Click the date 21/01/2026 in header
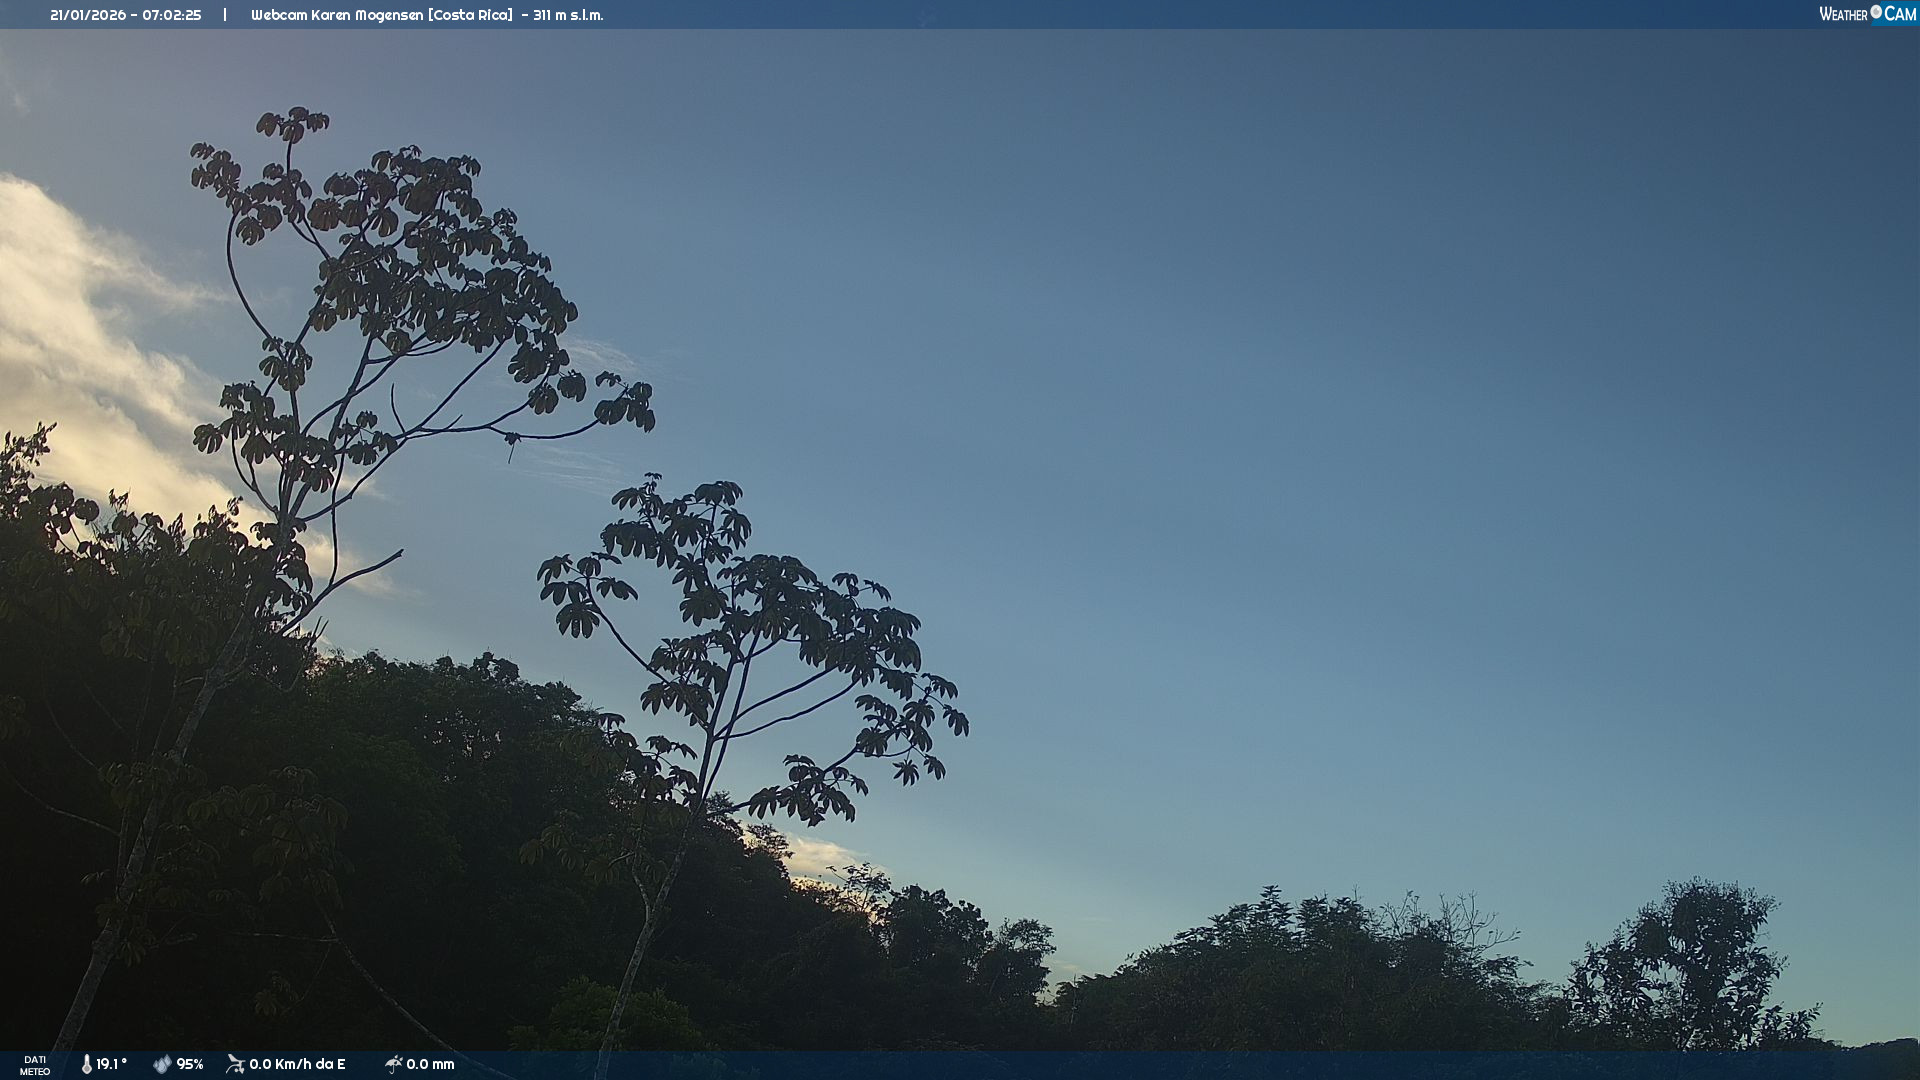The height and width of the screenshot is (1080, 1920). 88,15
